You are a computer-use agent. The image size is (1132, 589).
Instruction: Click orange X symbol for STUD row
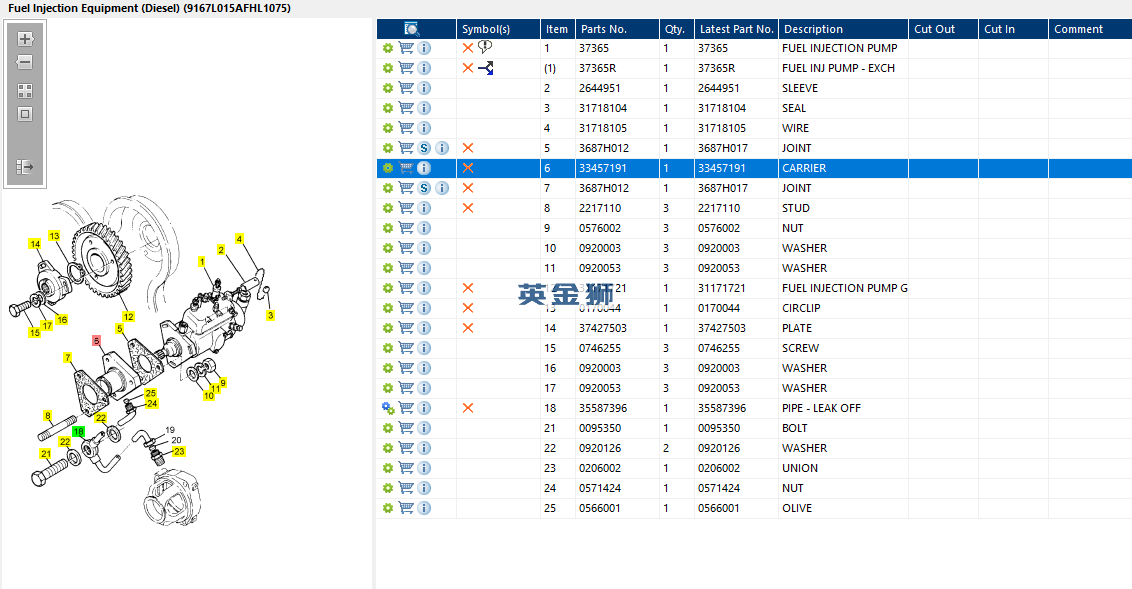tap(468, 208)
